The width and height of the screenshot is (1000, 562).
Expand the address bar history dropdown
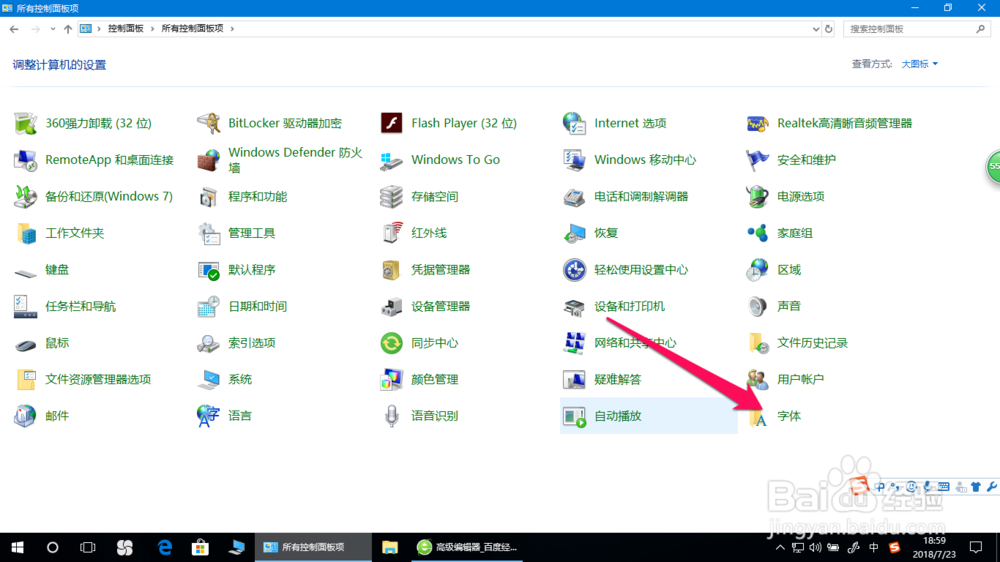(816, 29)
